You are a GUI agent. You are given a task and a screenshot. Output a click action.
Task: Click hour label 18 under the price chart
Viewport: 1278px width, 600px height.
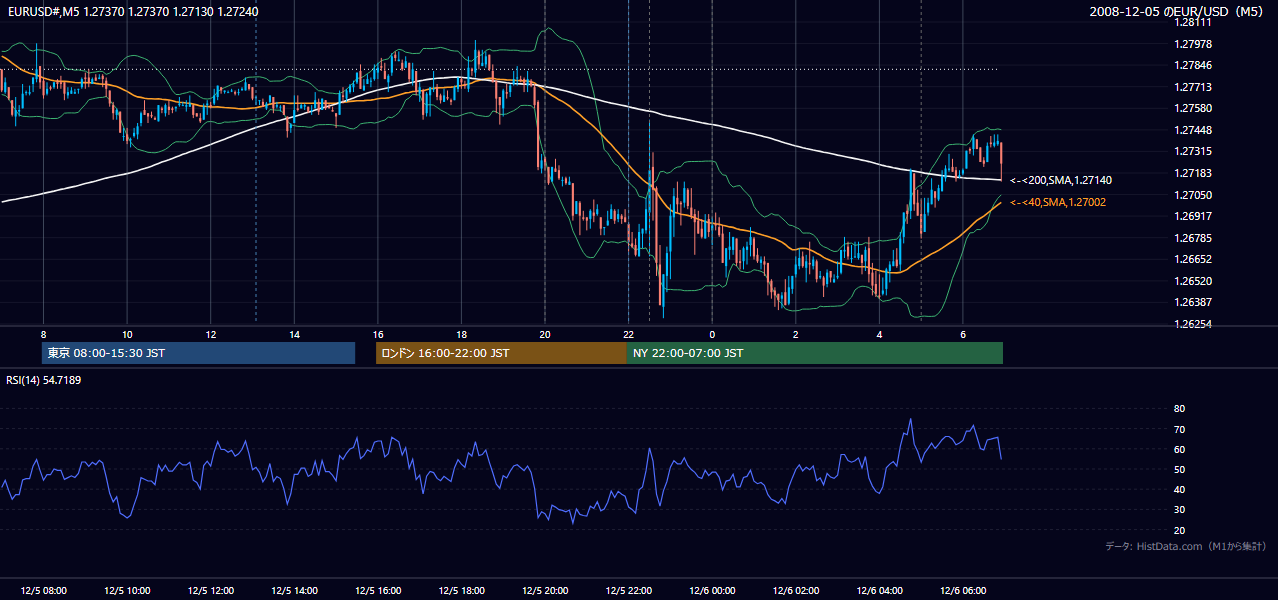[x=461, y=334]
